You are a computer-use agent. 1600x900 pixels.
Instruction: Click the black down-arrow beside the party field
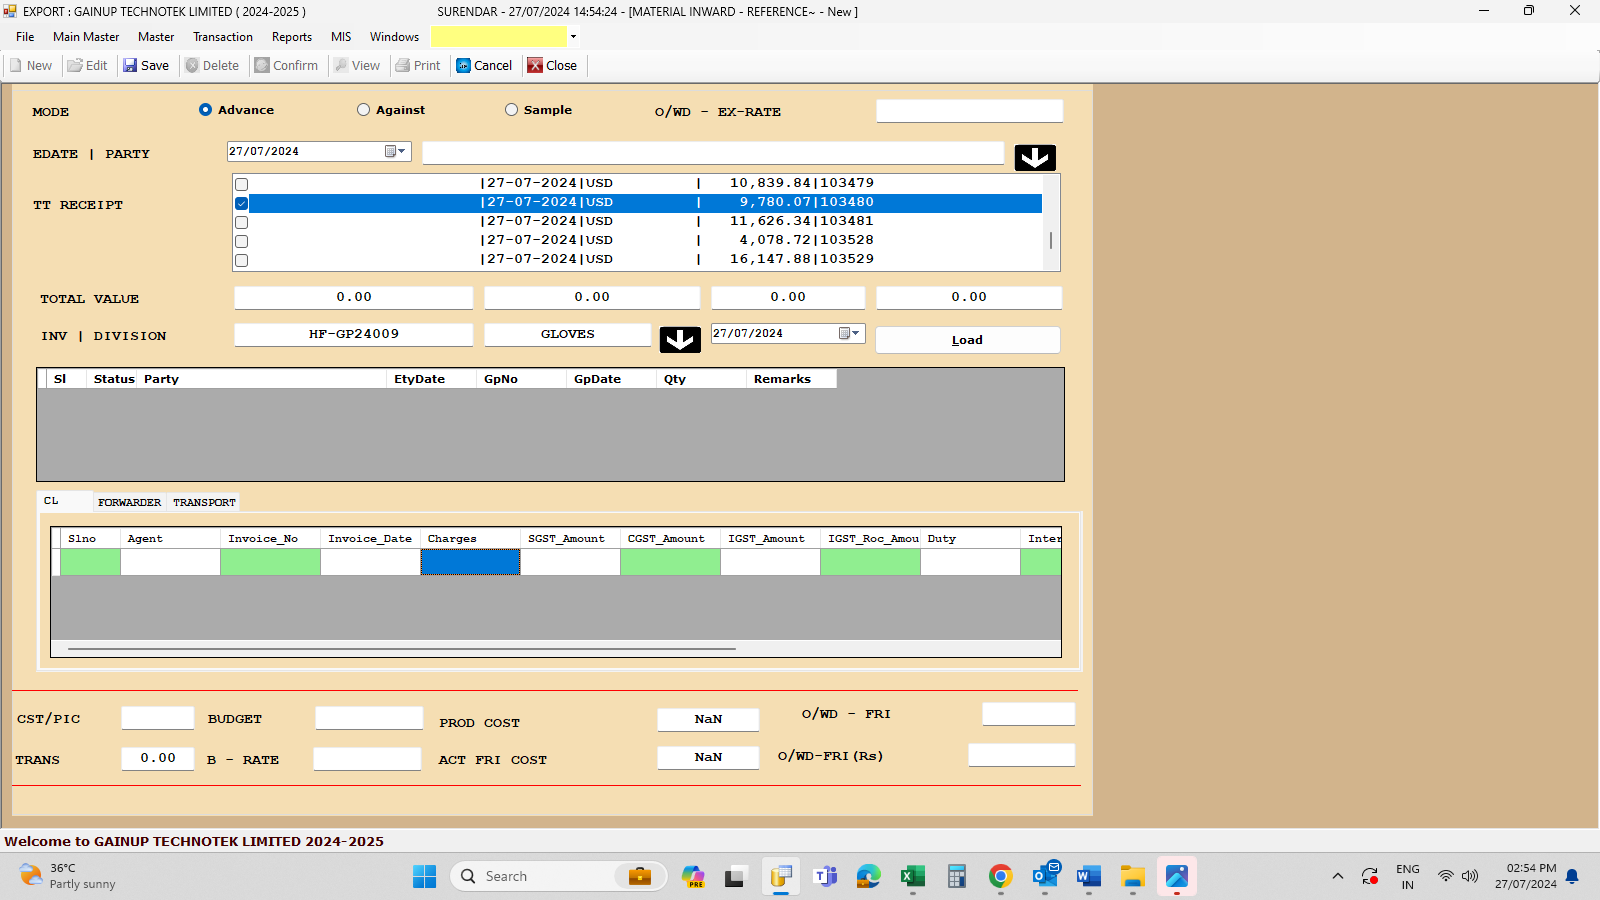(x=1035, y=158)
